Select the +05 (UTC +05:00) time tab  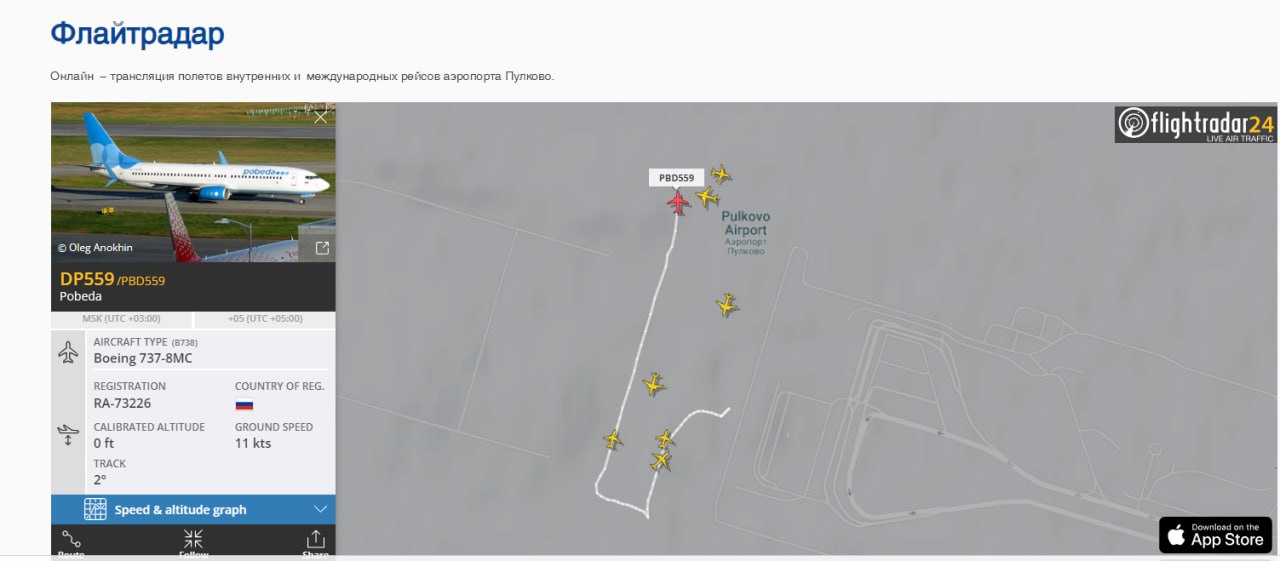[265, 319]
